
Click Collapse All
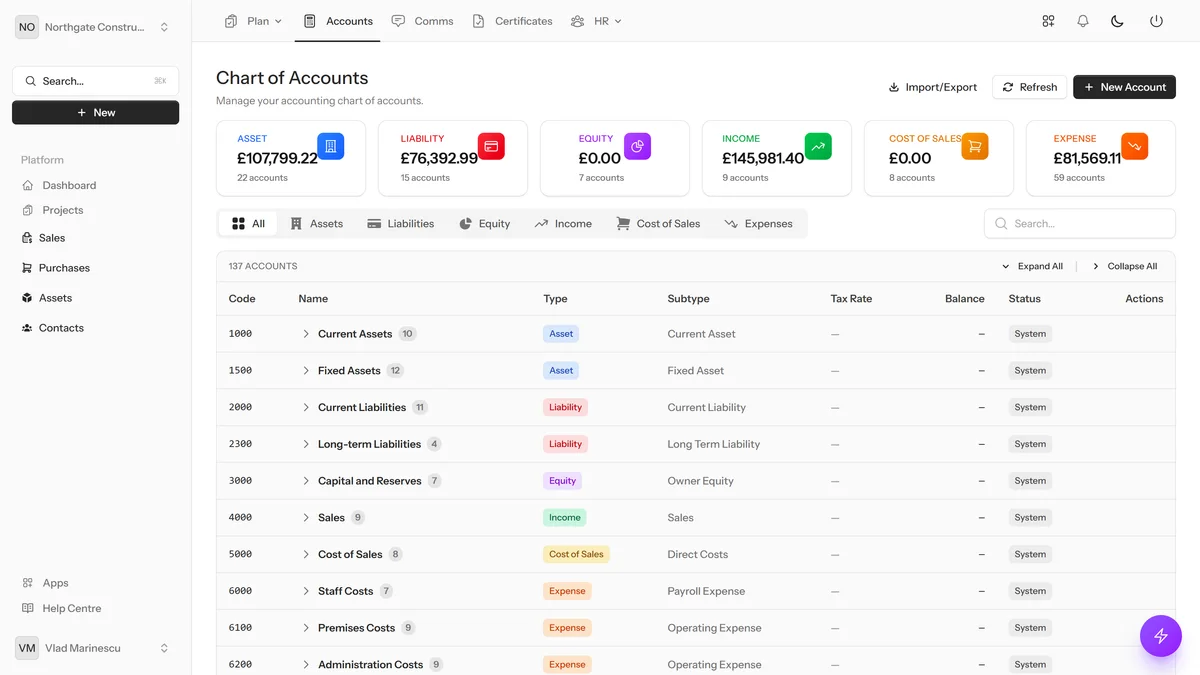pos(1124,266)
